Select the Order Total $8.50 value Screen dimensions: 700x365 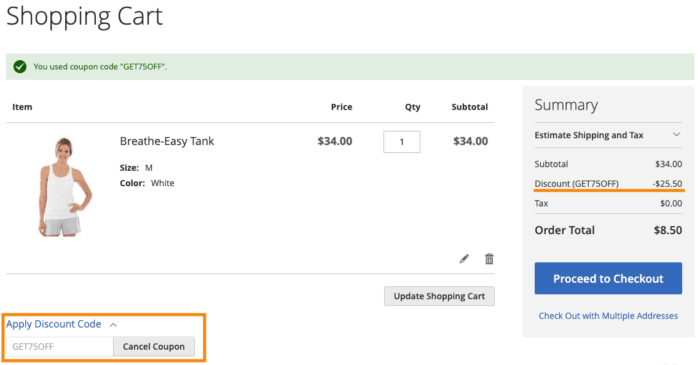point(668,230)
